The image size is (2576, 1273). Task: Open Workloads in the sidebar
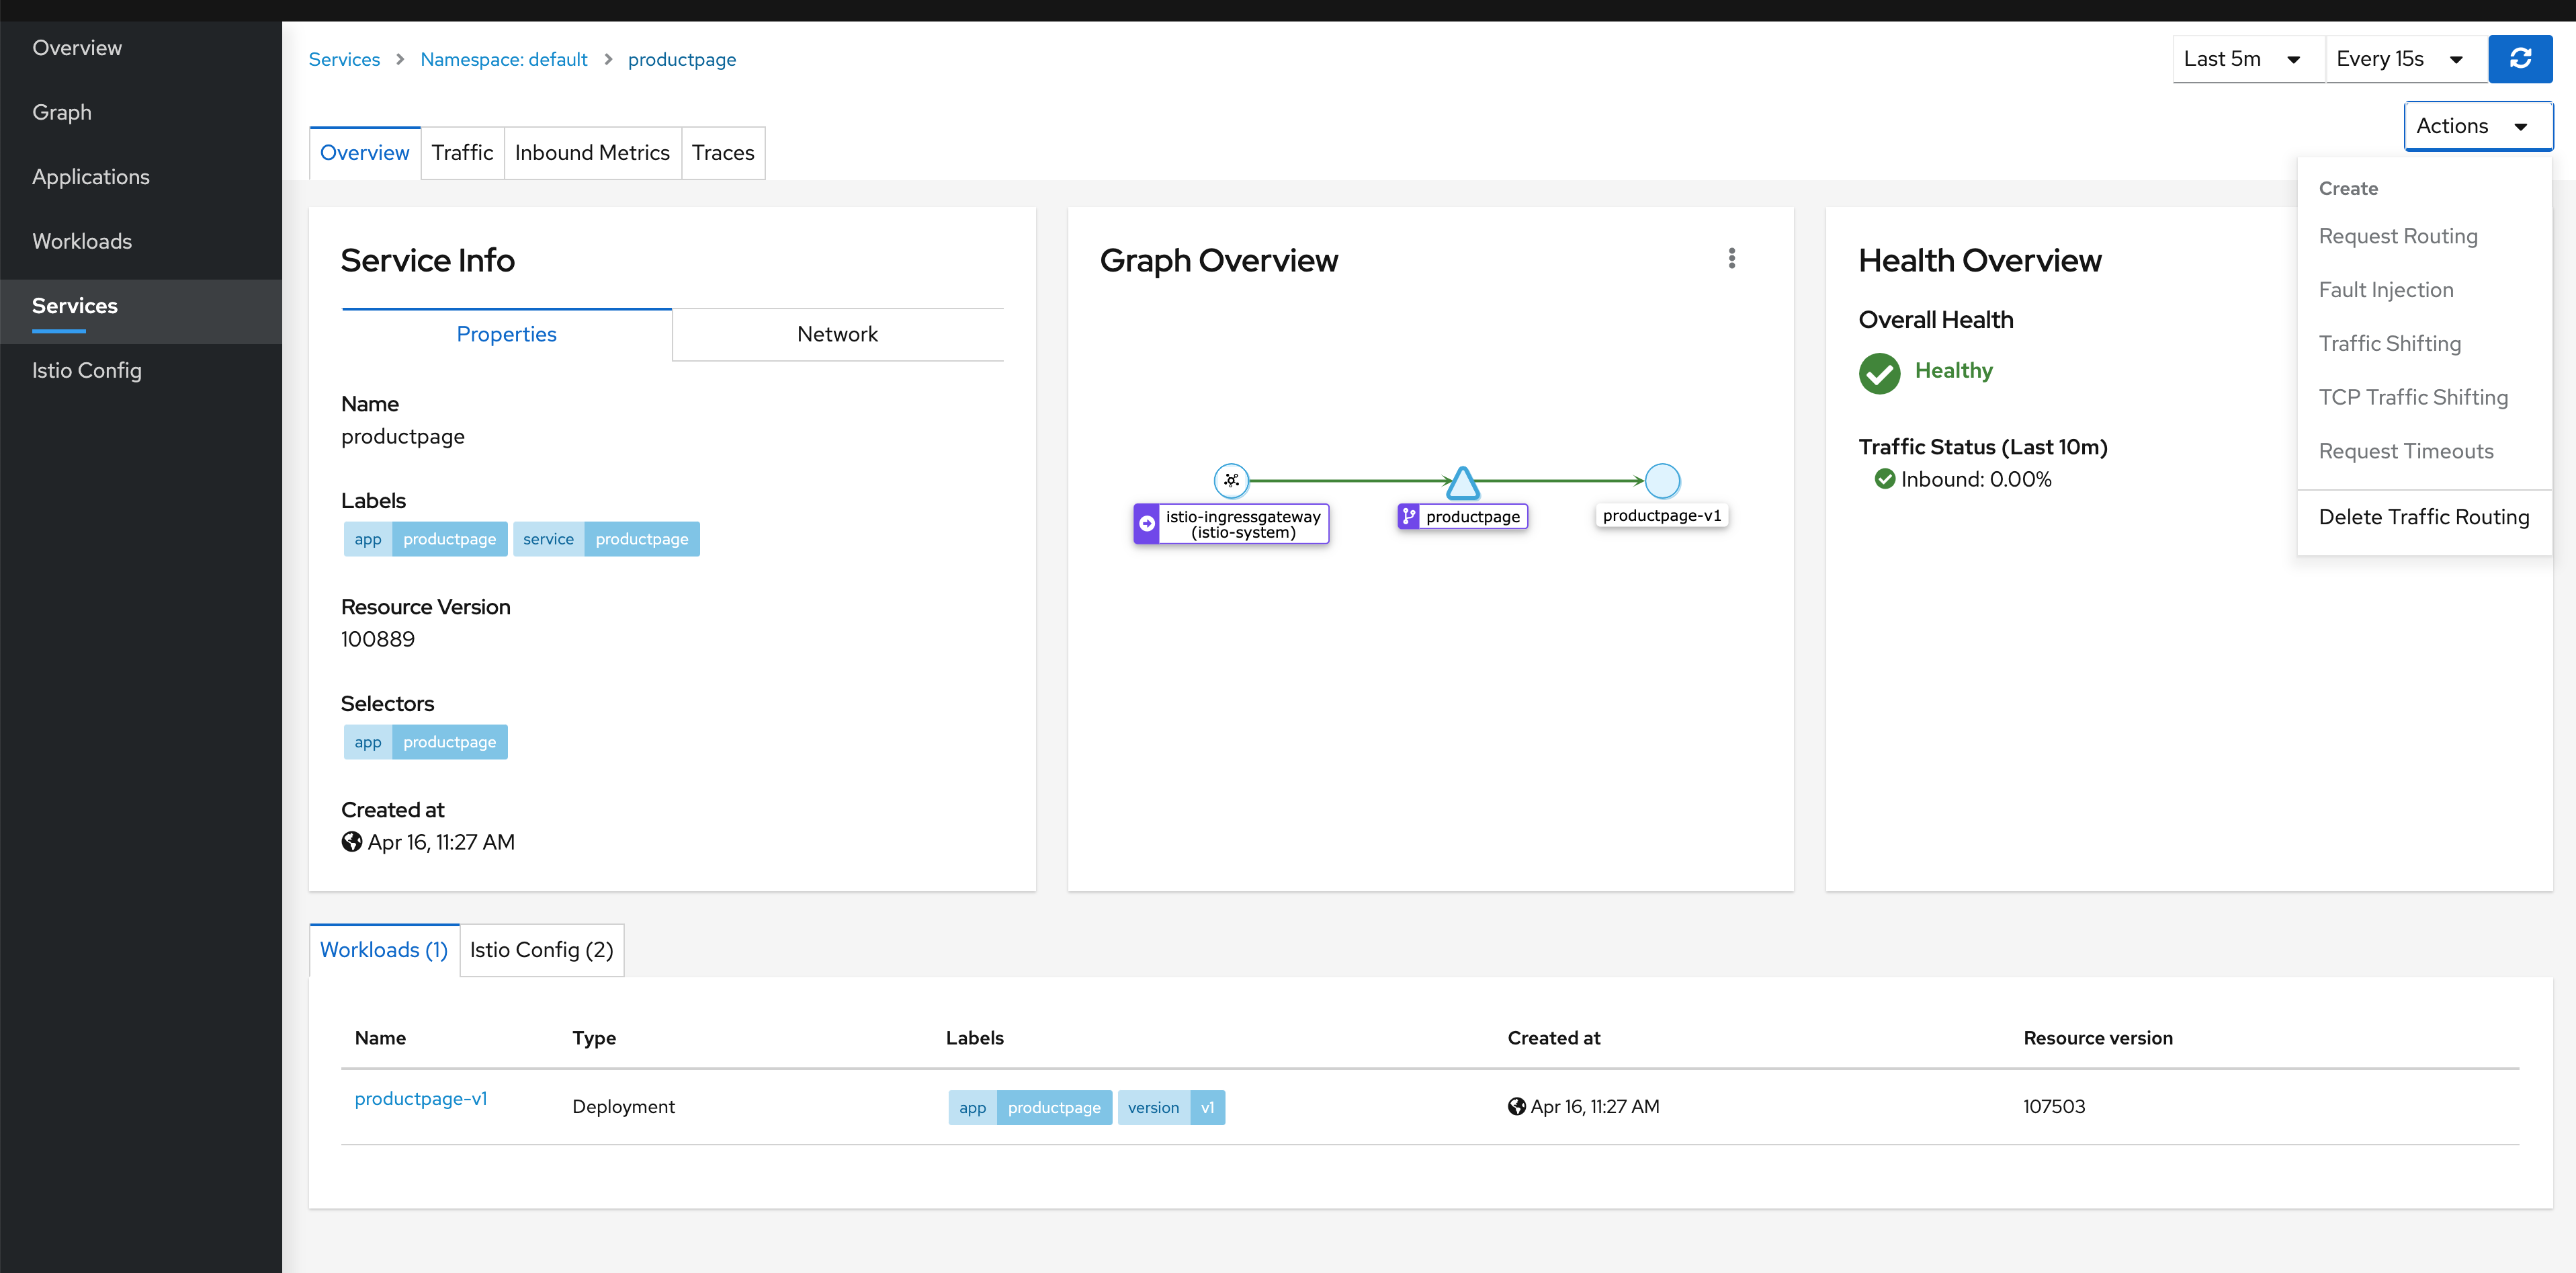pos(141,241)
